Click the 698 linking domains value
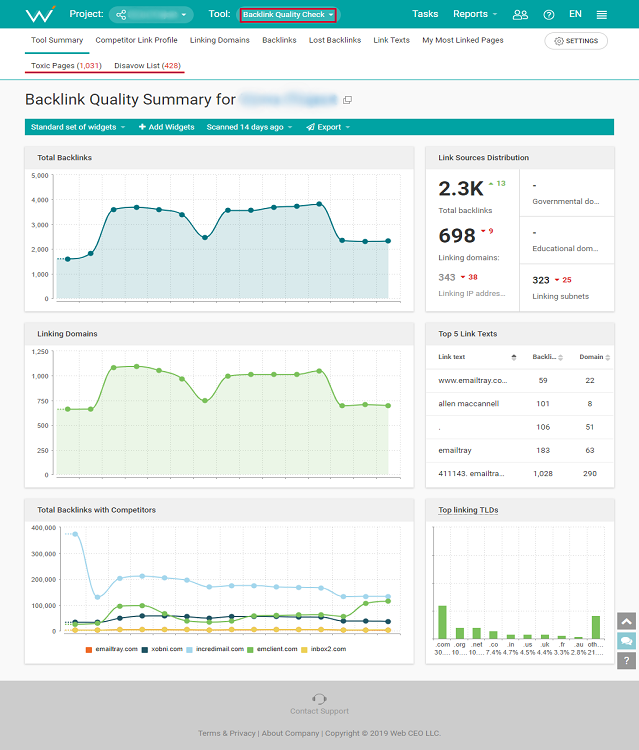 (457, 236)
